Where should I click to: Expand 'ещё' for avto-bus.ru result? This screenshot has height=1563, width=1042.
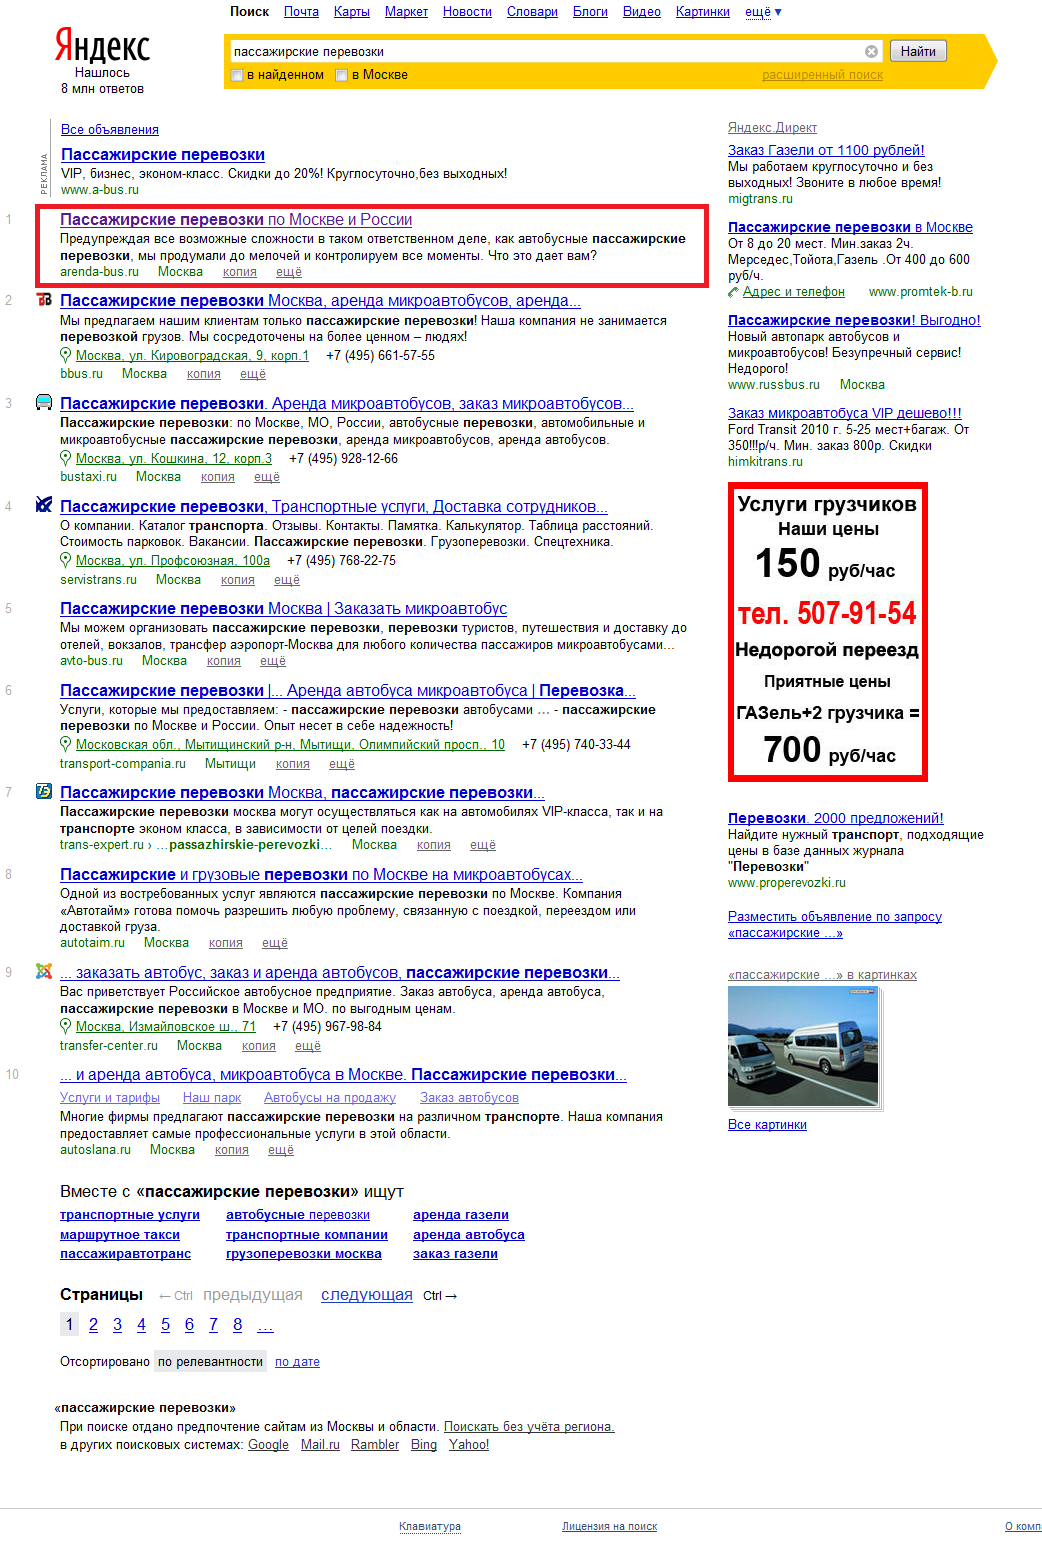click(x=273, y=661)
